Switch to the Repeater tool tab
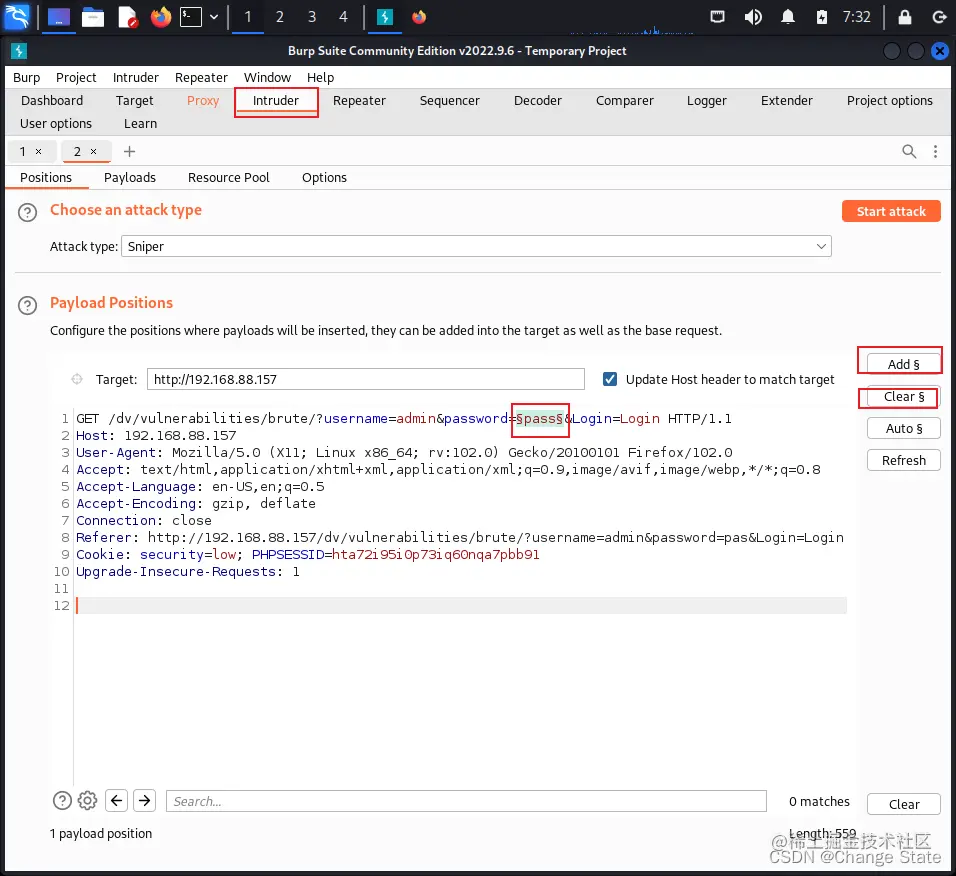Viewport: 956px width, 876px height. [359, 101]
